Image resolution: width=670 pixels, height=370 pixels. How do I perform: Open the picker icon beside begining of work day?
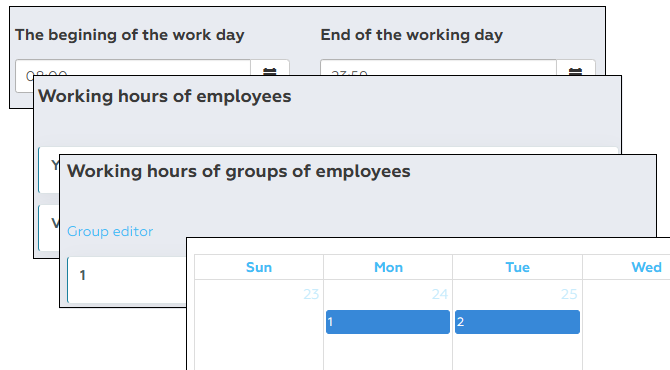pyautogui.click(x=270, y=68)
